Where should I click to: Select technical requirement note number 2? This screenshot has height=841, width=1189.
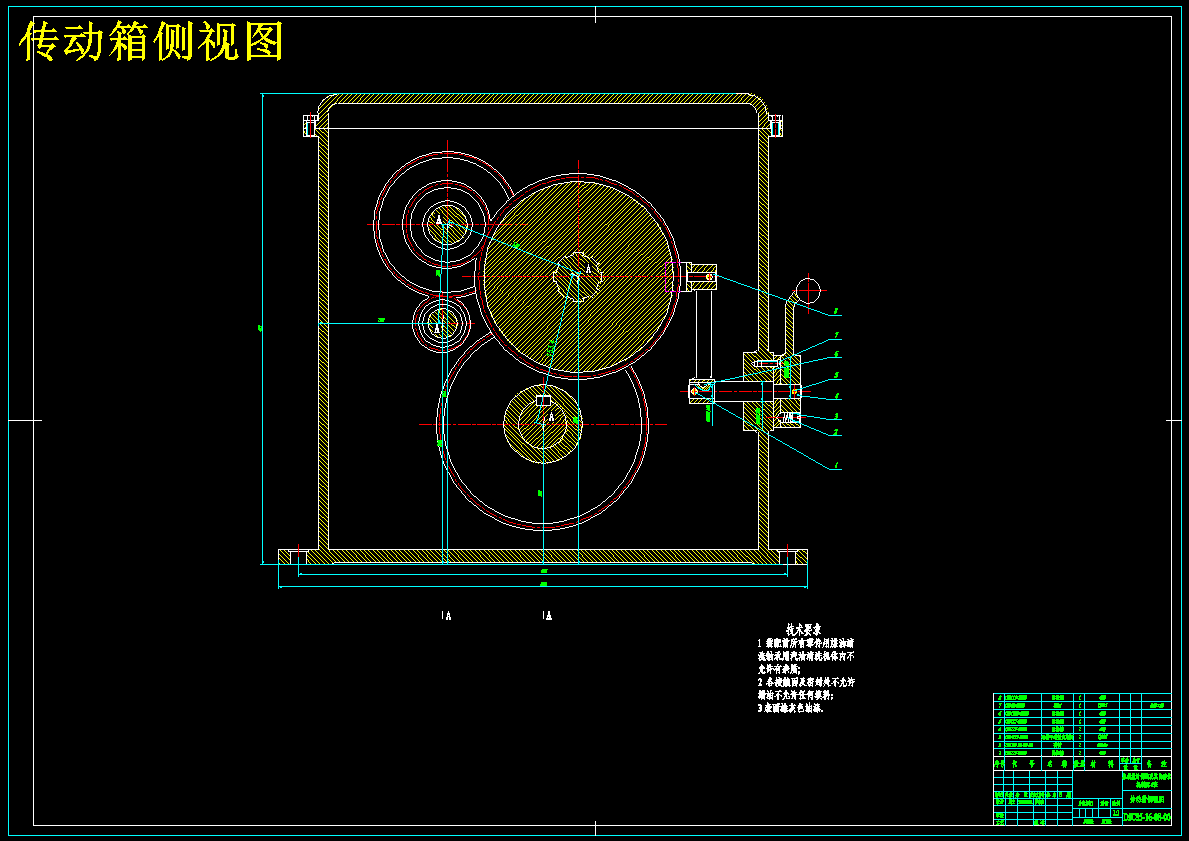pos(806,689)
